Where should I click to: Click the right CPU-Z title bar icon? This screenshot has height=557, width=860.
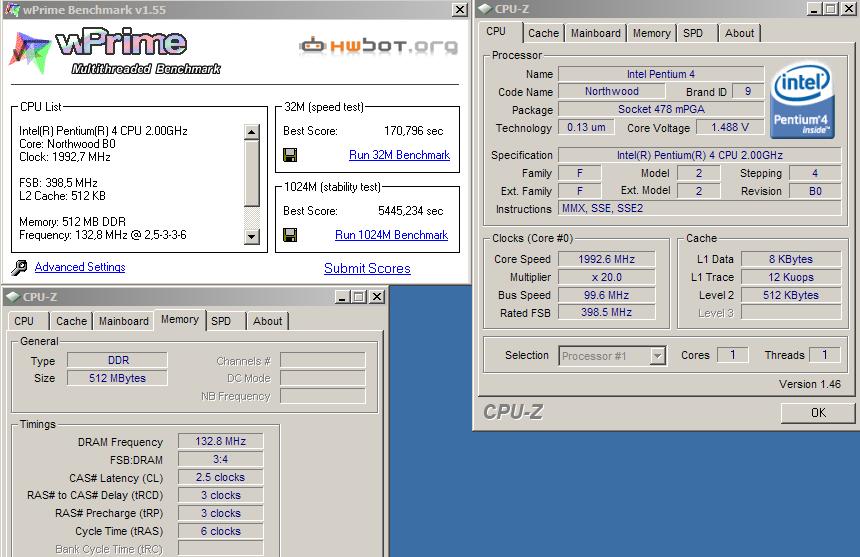[x=485, y=9]
